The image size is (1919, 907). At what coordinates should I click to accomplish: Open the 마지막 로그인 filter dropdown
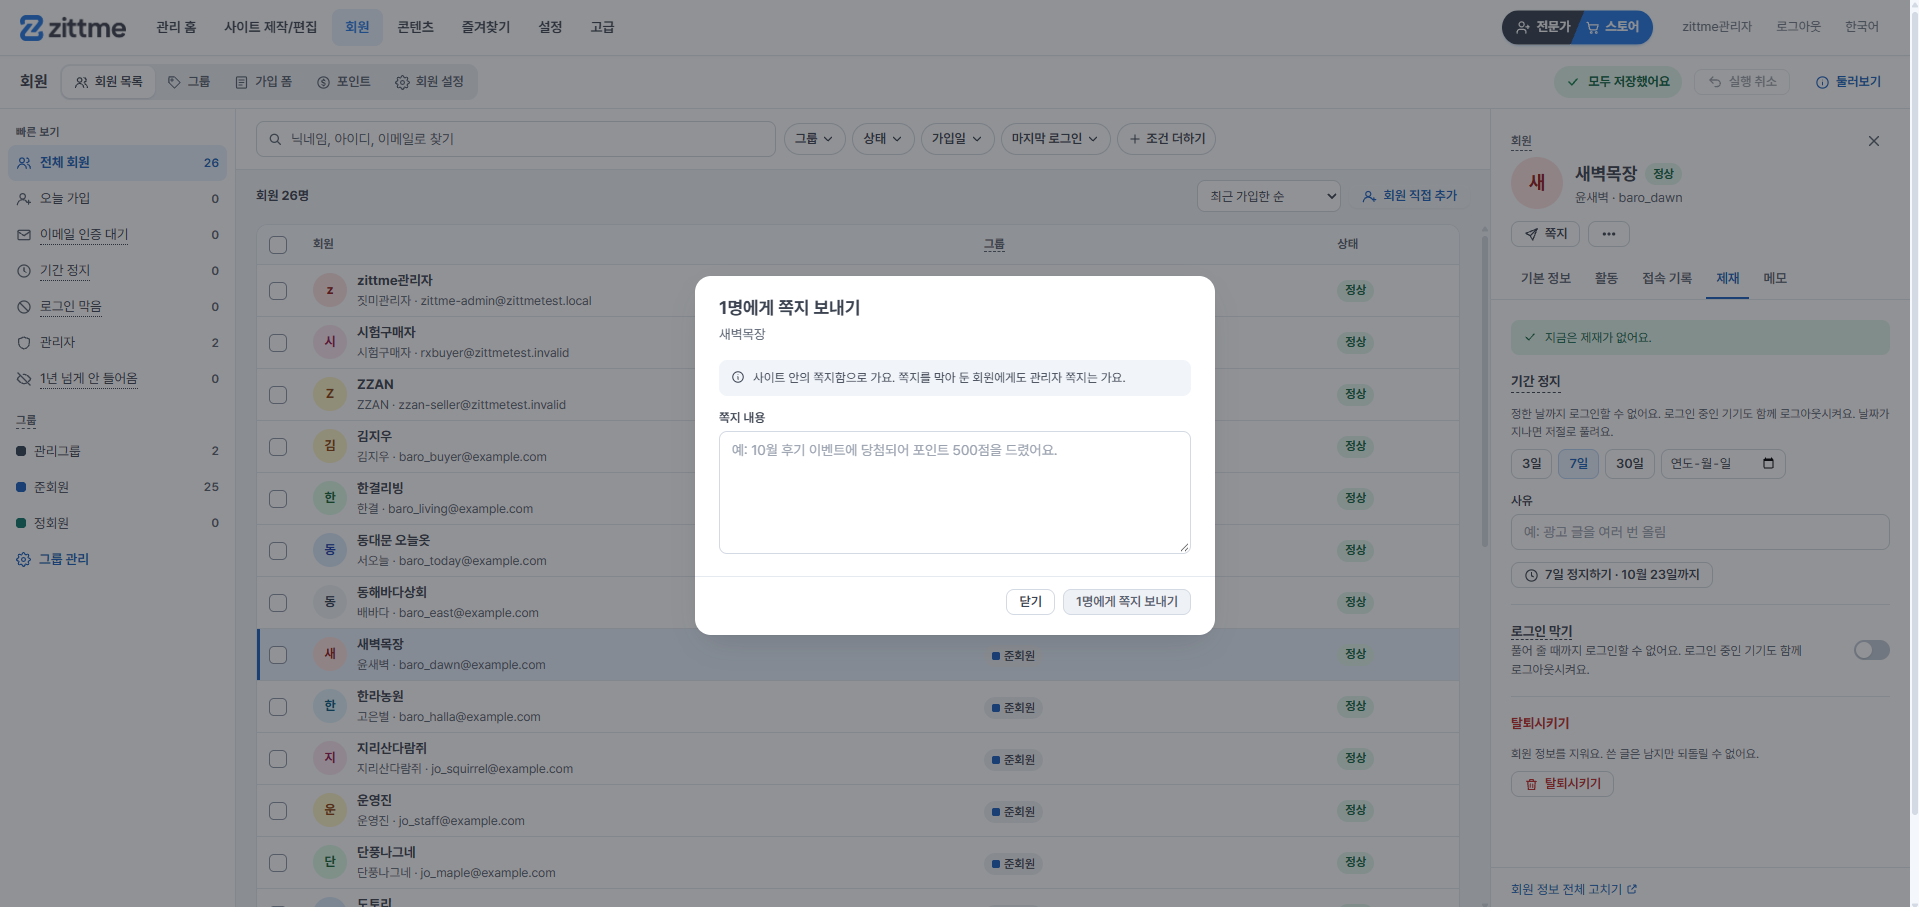pyautogui.click(x=1055, y=139)
